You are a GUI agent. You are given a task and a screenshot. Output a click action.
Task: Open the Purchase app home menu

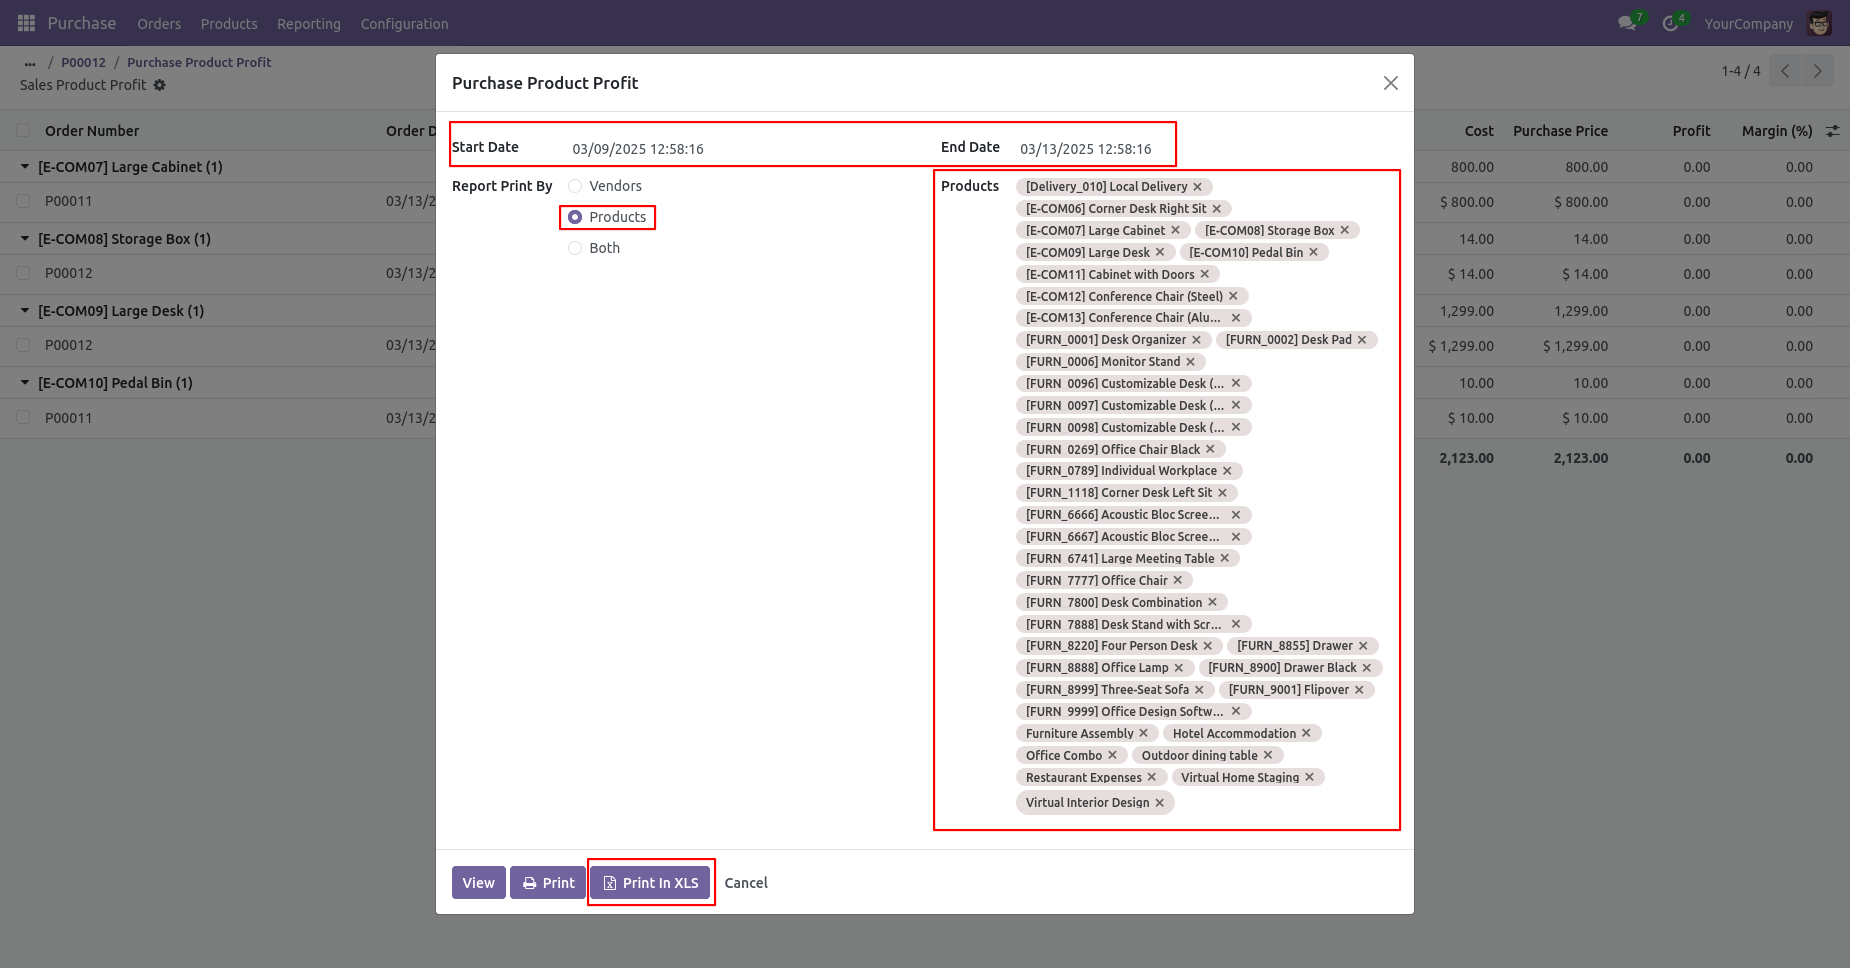click(82, 23)
